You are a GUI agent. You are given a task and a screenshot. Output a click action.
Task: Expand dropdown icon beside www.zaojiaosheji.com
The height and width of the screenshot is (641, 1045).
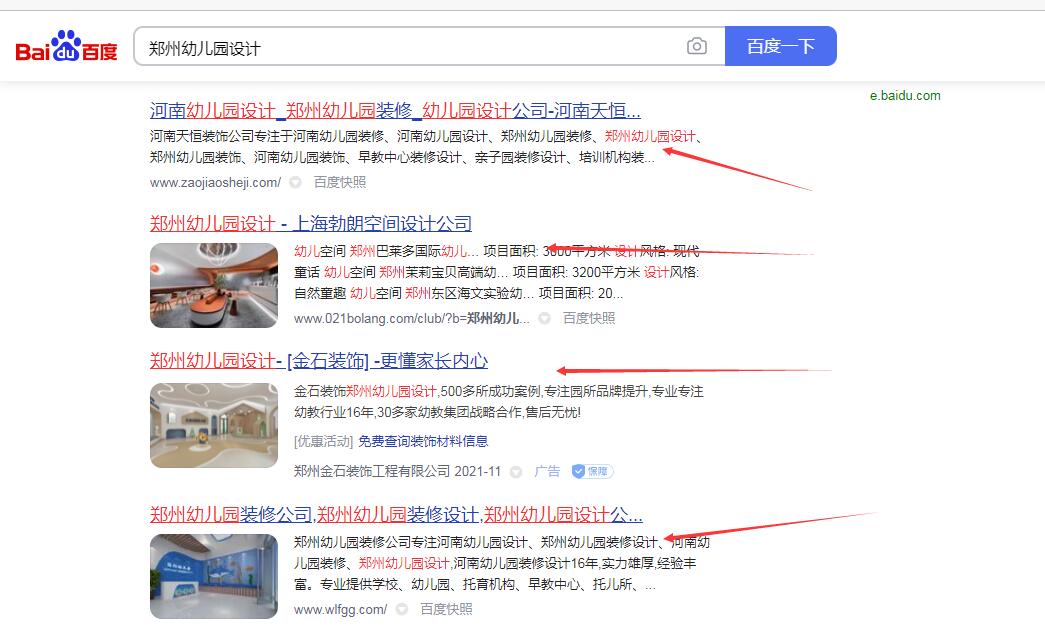[x=295, y=182]
